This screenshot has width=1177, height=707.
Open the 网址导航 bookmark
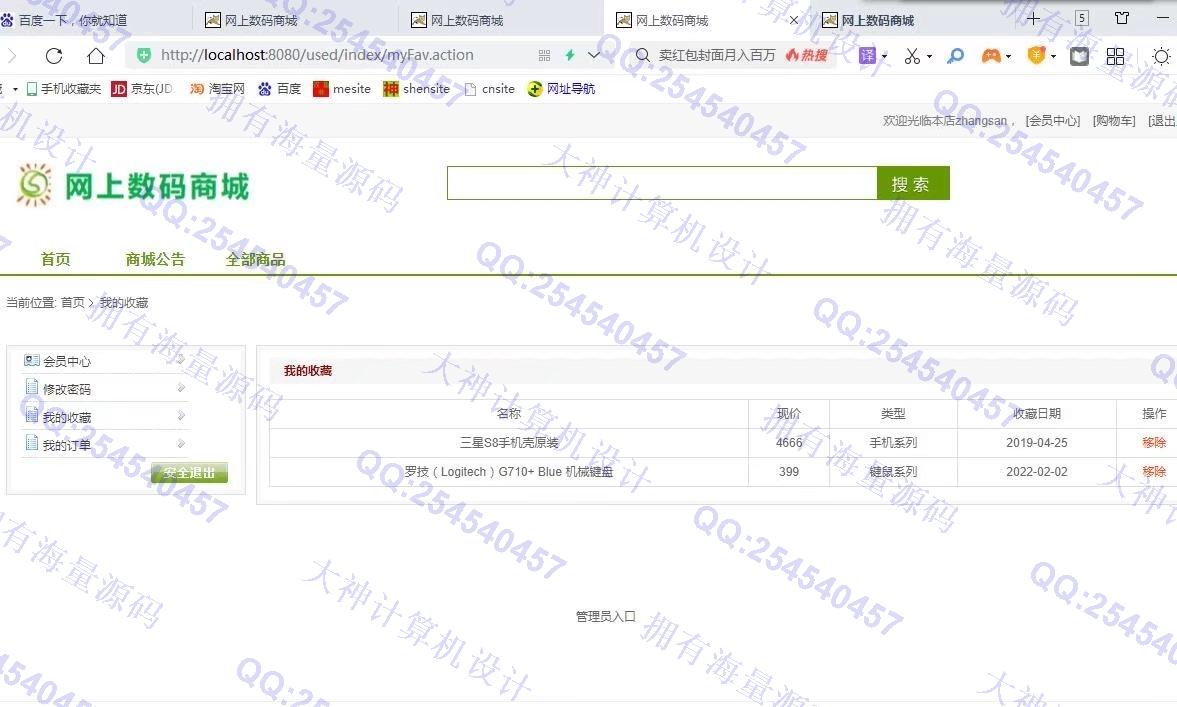coord(561,89)
